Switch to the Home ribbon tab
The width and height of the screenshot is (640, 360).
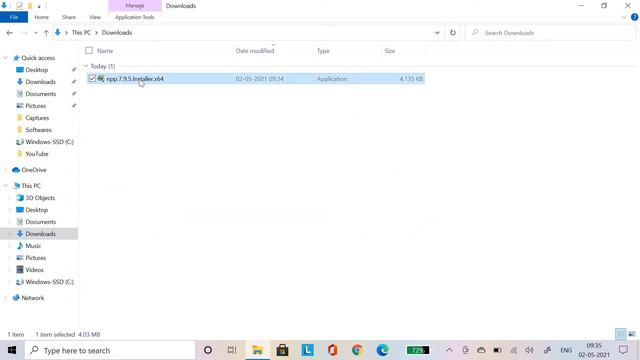tap(41, 17)
